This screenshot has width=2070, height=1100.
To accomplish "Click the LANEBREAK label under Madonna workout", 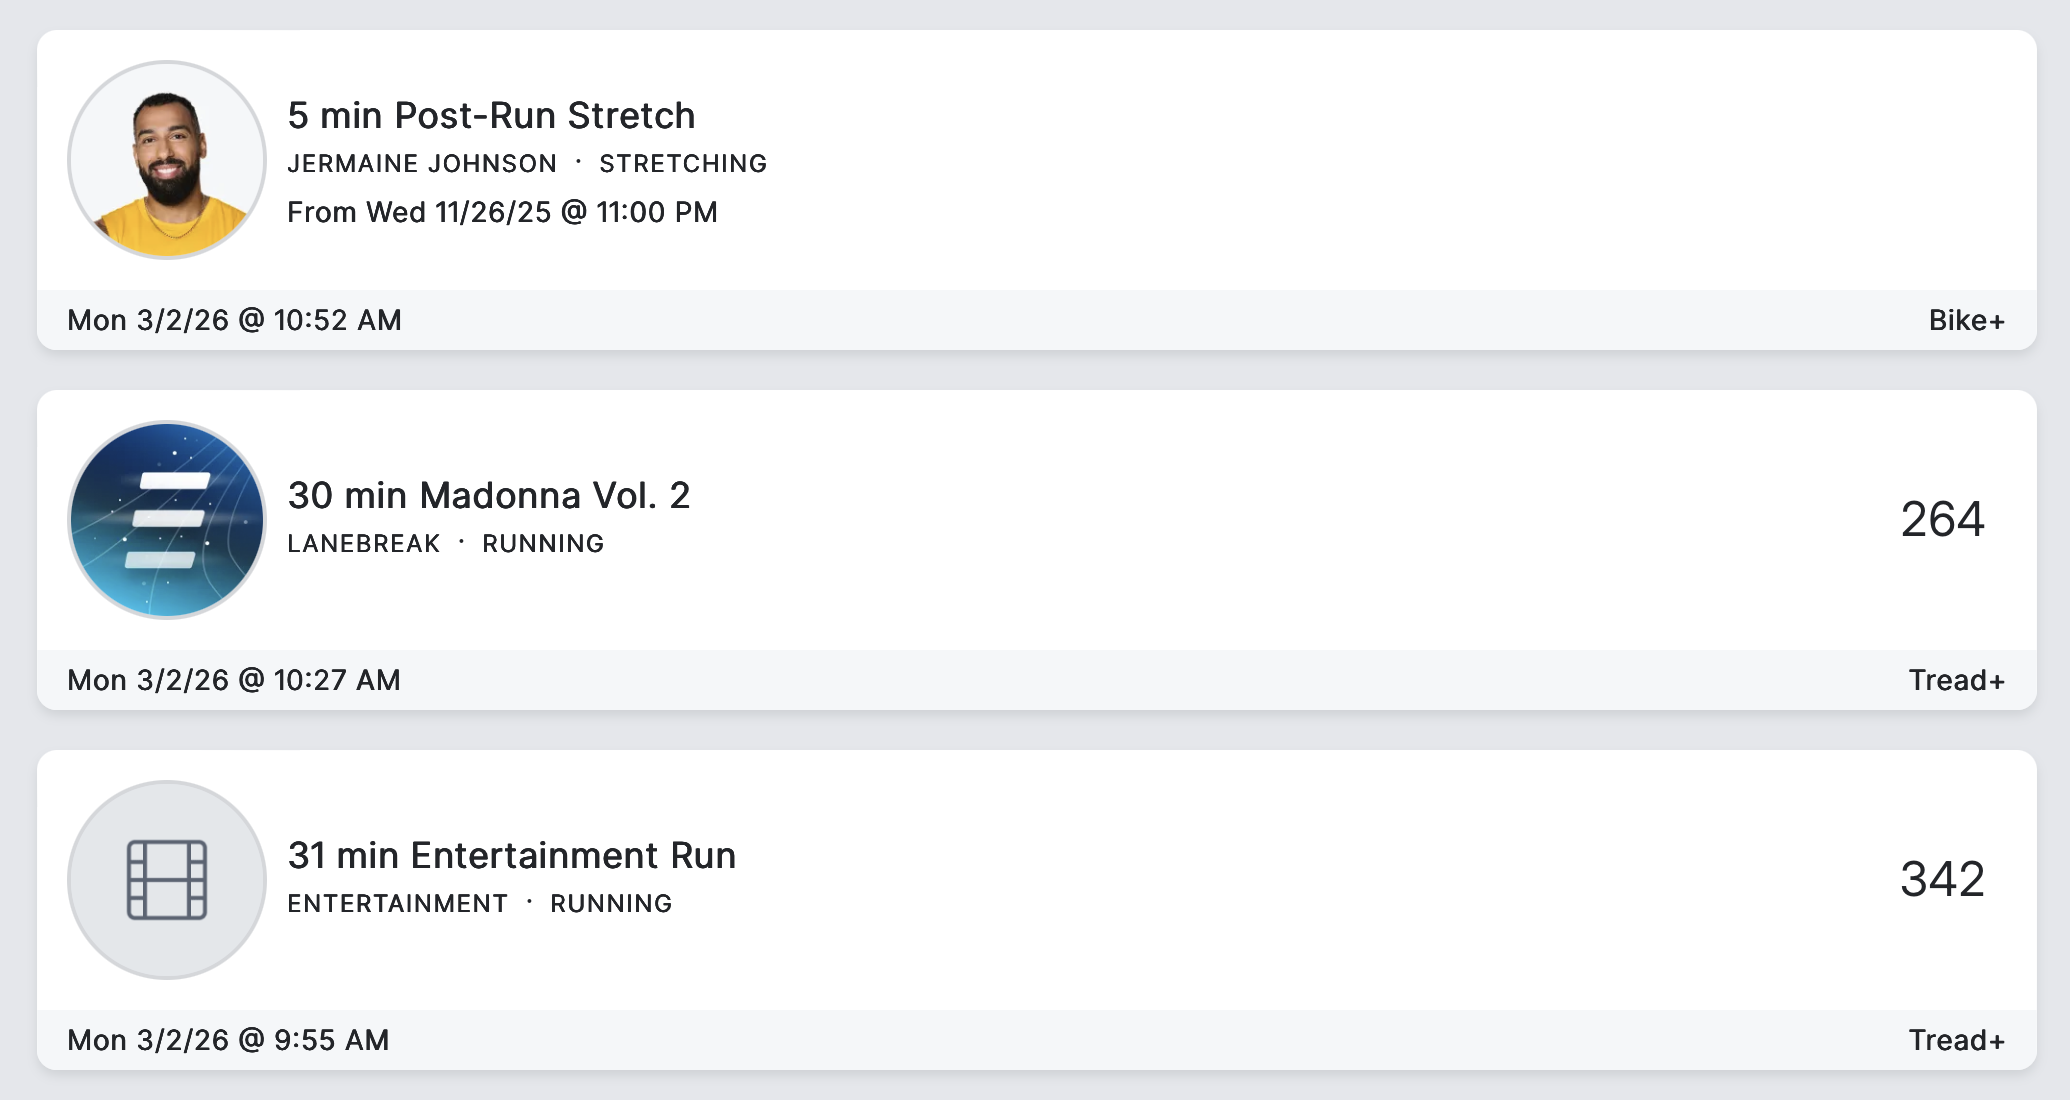I will [x=364, y=544].
